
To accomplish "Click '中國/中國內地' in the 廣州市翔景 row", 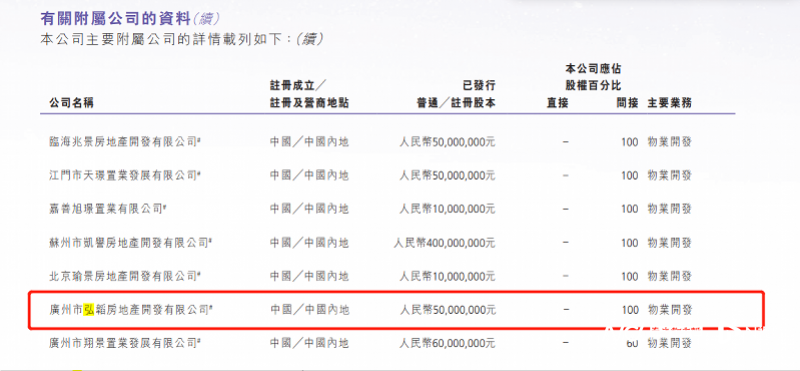I will tap(309, 343).
